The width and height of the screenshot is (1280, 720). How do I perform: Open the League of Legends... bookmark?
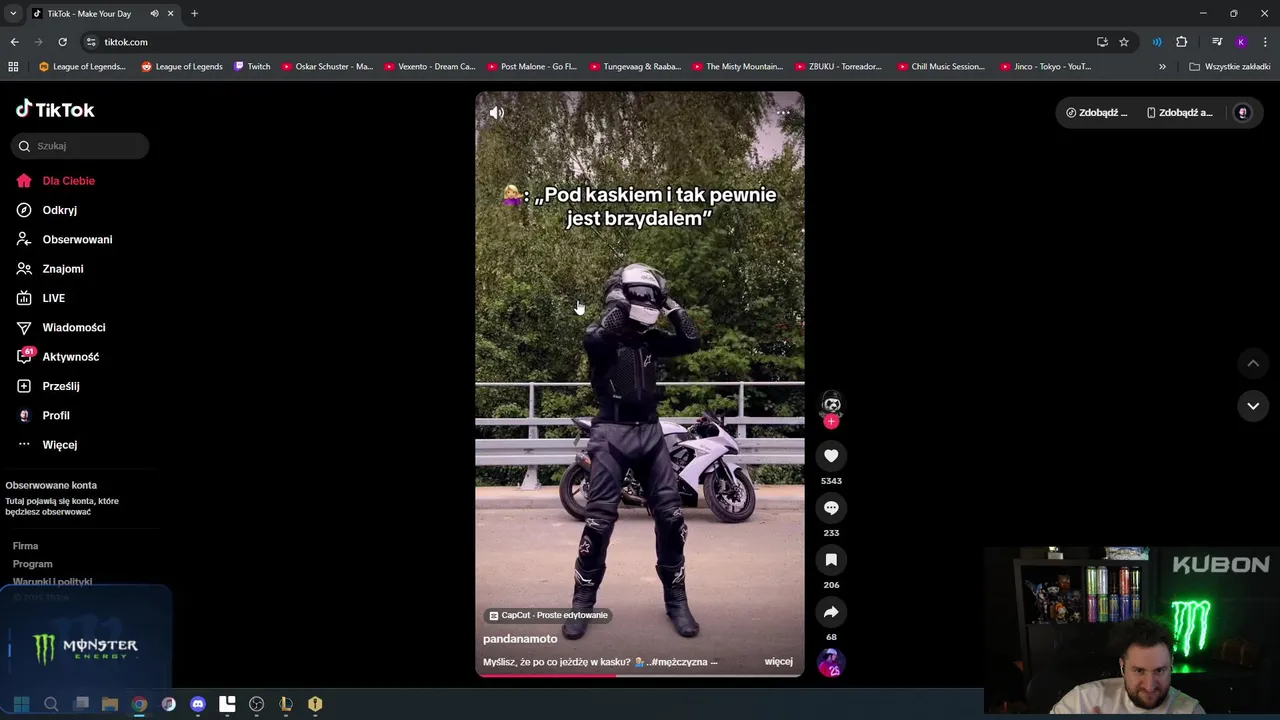point(82,67)
